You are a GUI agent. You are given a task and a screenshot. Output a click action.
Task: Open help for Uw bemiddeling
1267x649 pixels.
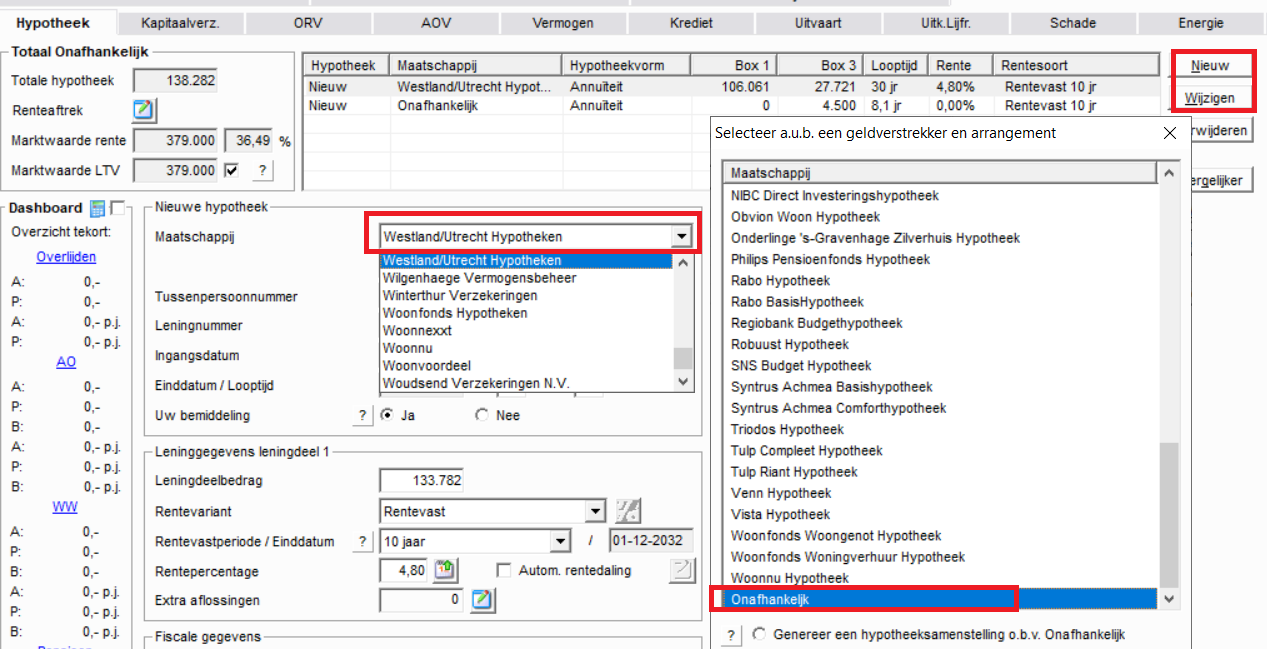coord(362,415)
